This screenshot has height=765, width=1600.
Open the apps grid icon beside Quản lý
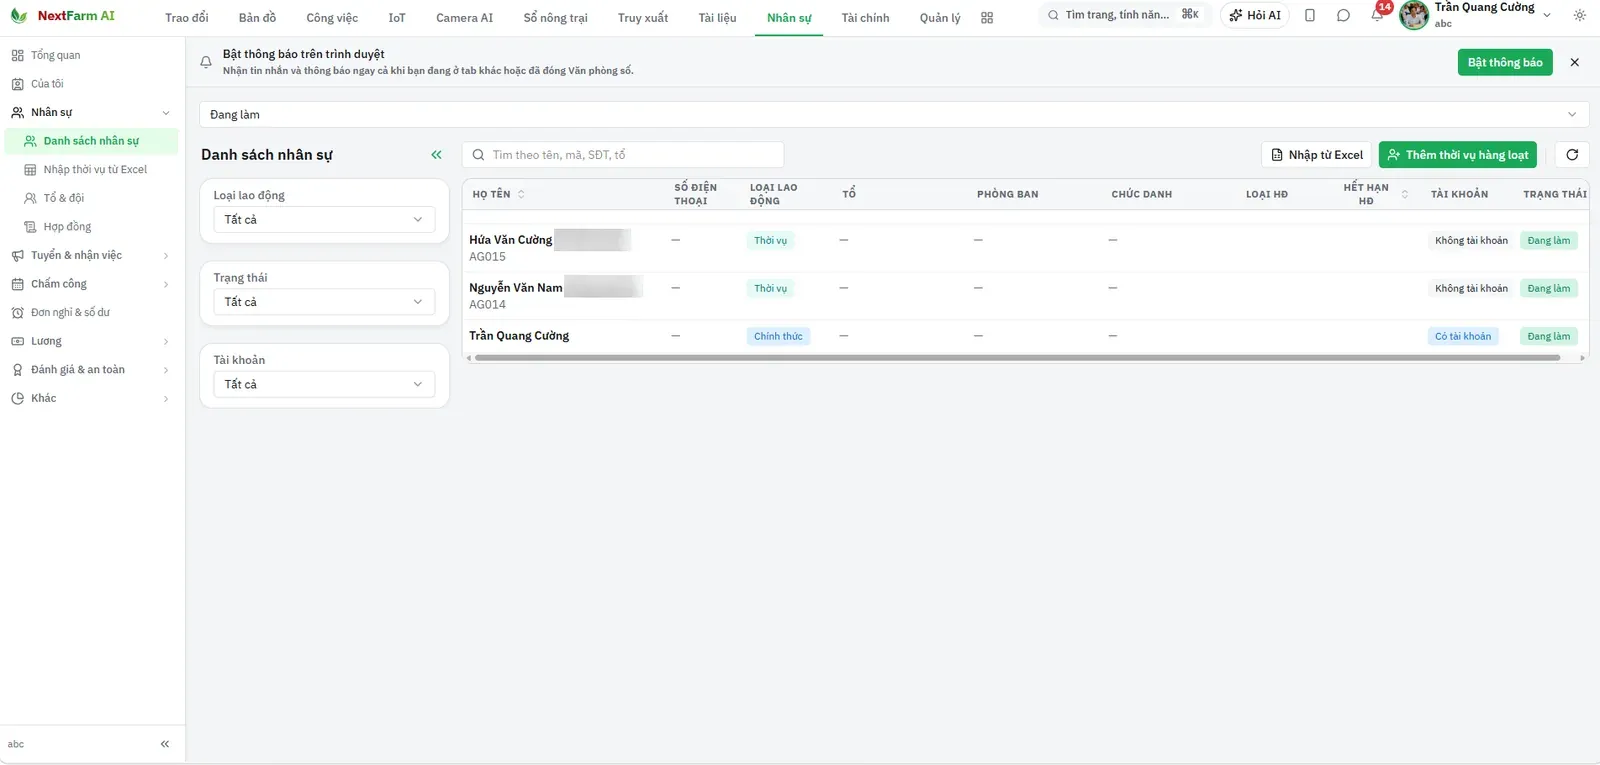tap(987, 18)
